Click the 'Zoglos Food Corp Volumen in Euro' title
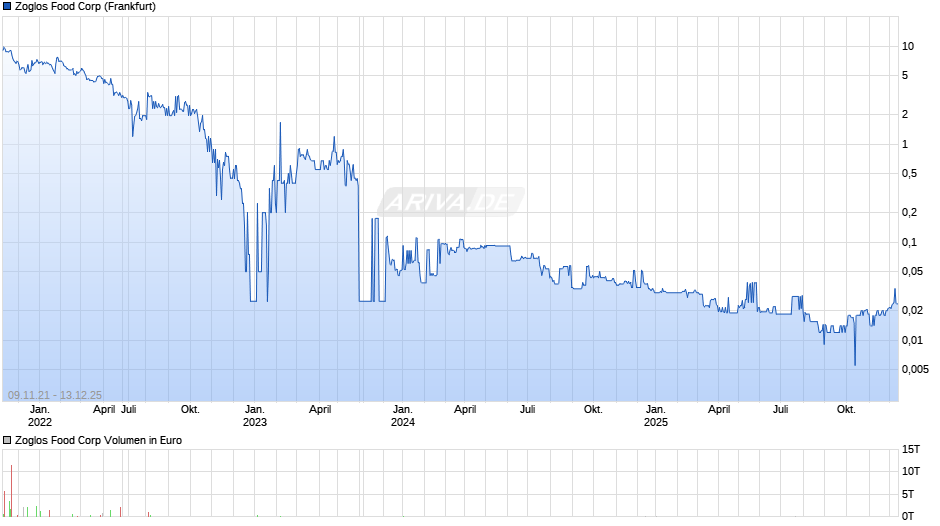This screenshot has height=526, width=940. [x=98, y=440]
